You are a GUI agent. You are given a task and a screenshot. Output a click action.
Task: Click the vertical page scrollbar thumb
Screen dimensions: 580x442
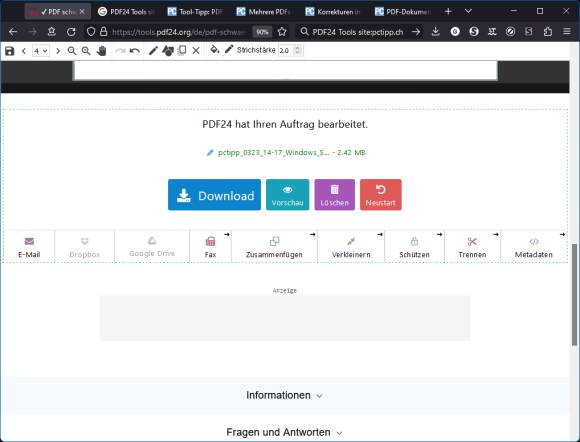point(574,295)
